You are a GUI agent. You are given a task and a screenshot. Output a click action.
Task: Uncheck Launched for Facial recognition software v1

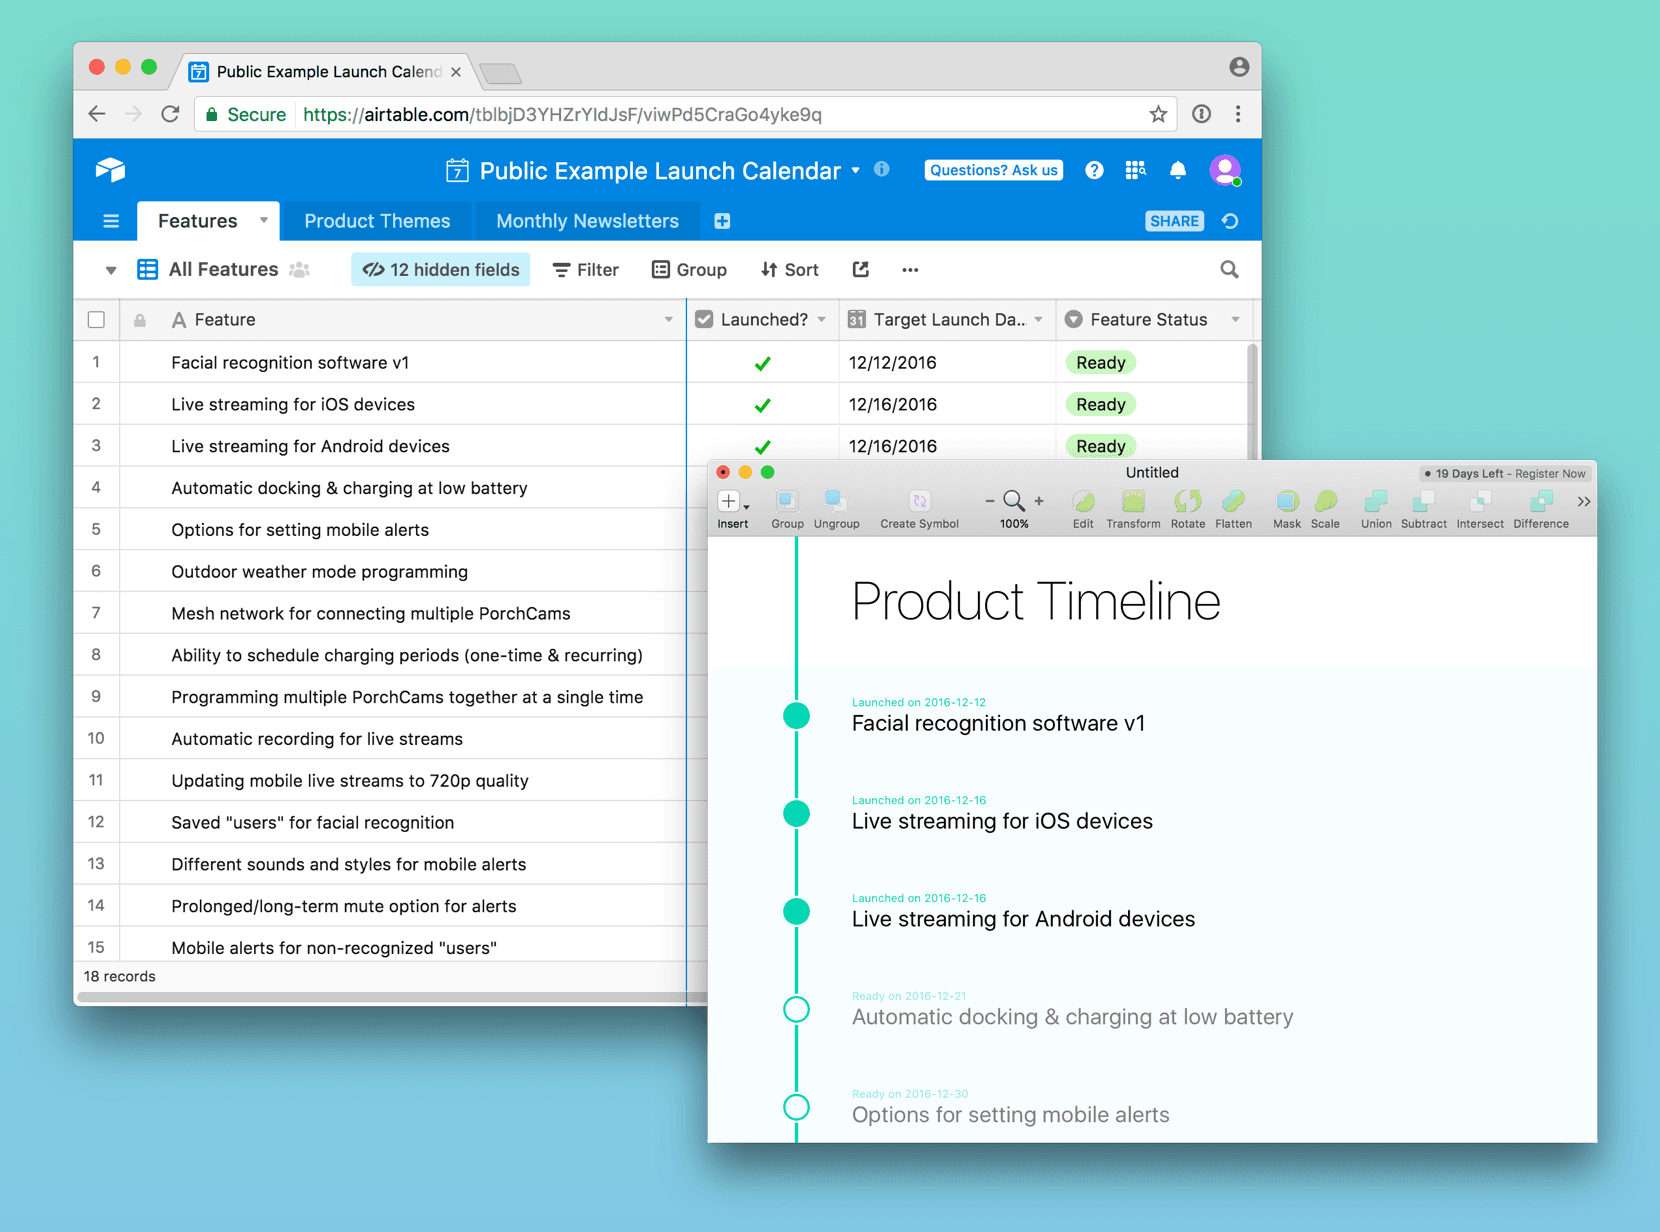(762, 363)
